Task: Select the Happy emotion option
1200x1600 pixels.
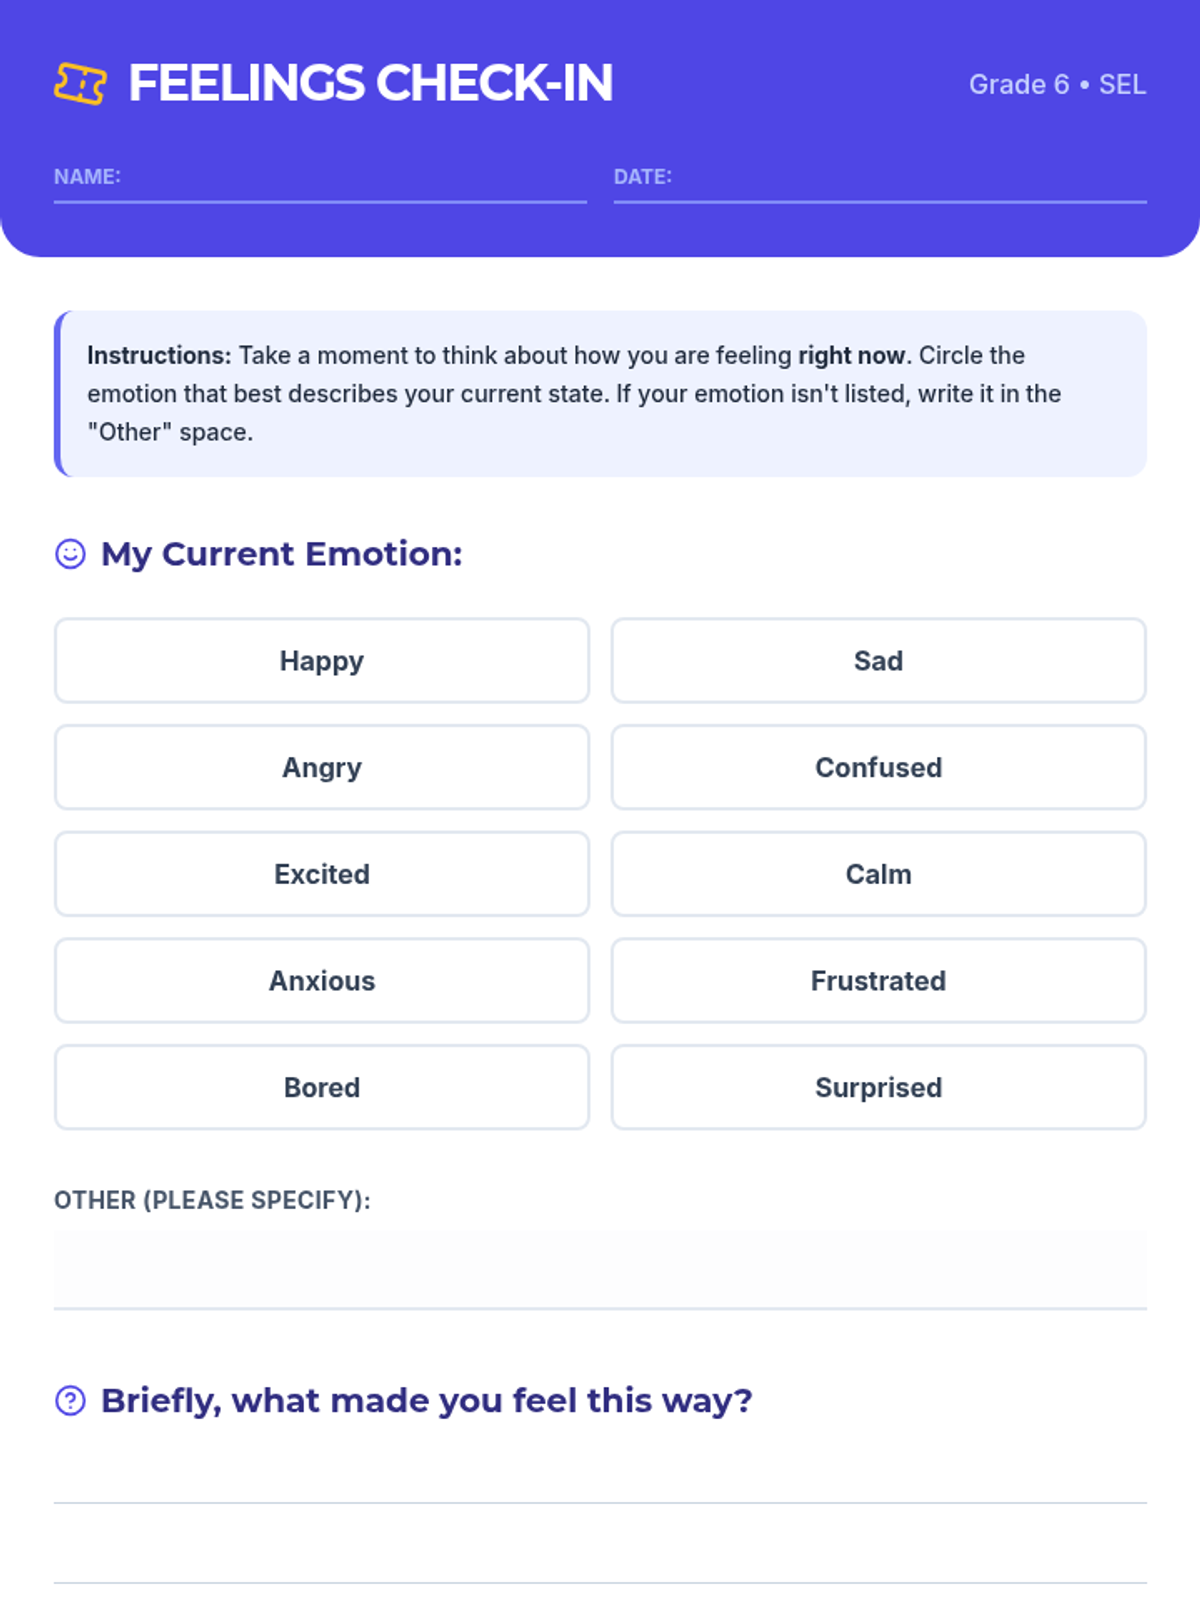Action: pyautogui.click(x=321, y=661)
